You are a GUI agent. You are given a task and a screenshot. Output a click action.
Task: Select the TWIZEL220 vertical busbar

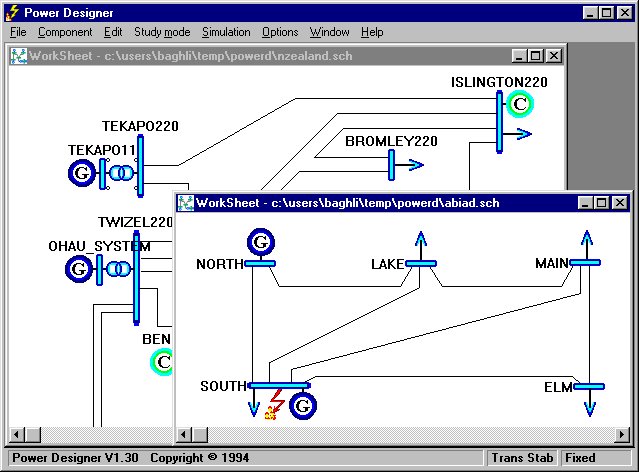pyautogui.click(x=137, y=278)
